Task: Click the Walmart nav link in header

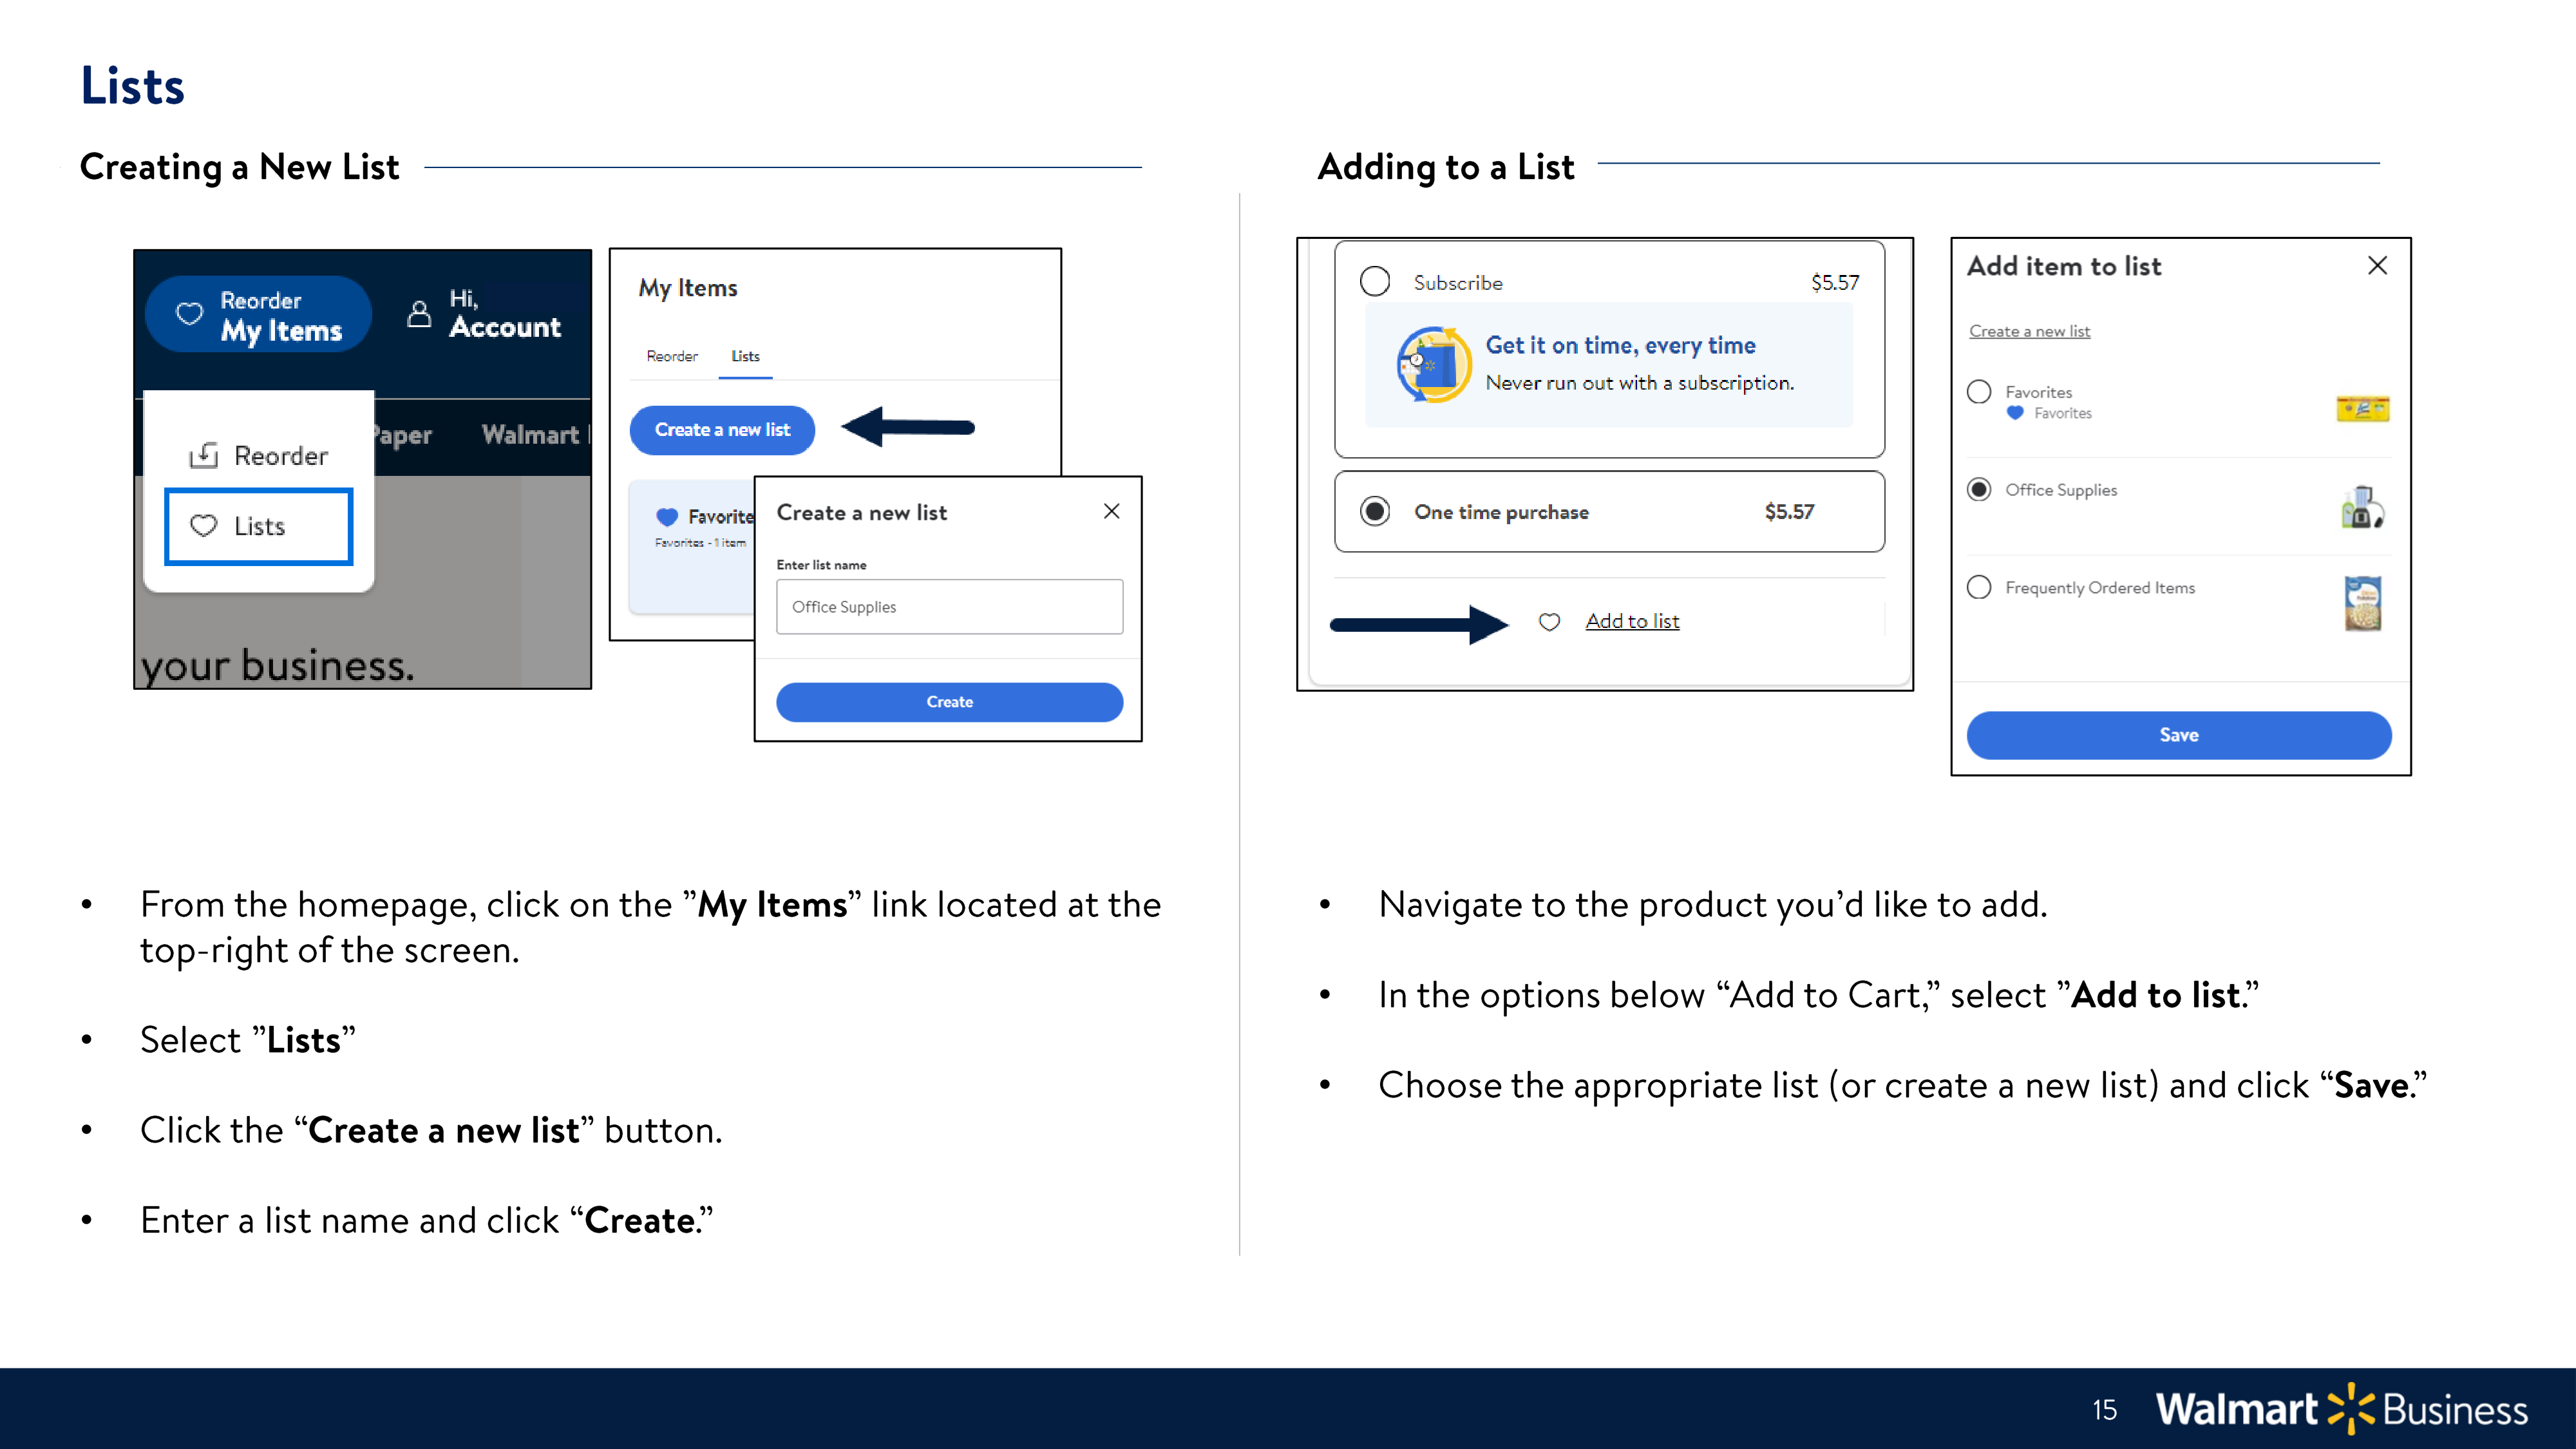Action: tap(530, 435)
